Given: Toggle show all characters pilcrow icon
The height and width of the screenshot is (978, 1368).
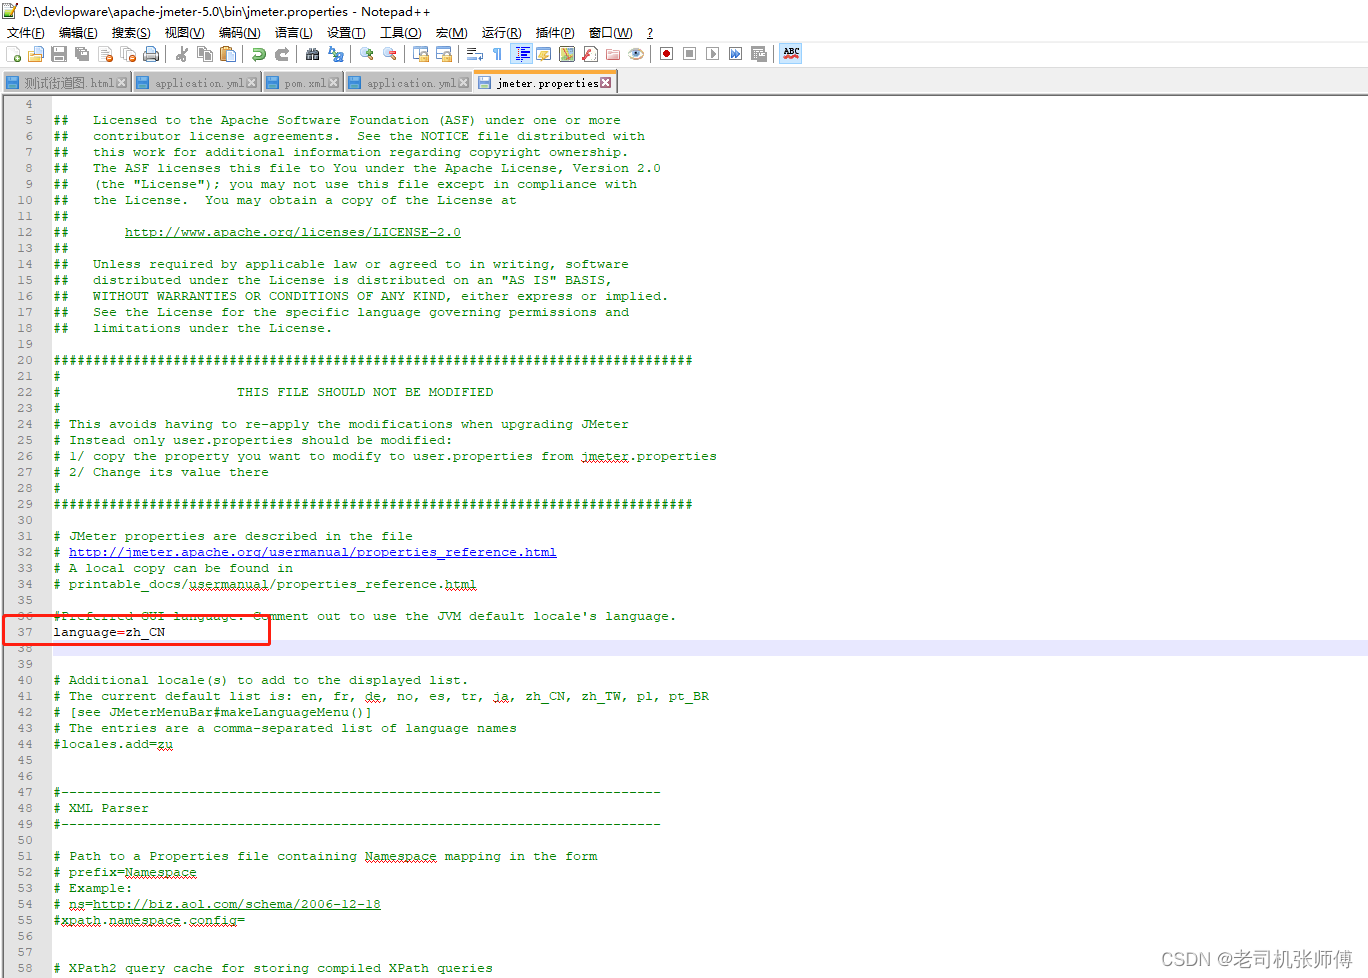Looking at the screenshot, I should pyautogui.click(x=497, y=54).
